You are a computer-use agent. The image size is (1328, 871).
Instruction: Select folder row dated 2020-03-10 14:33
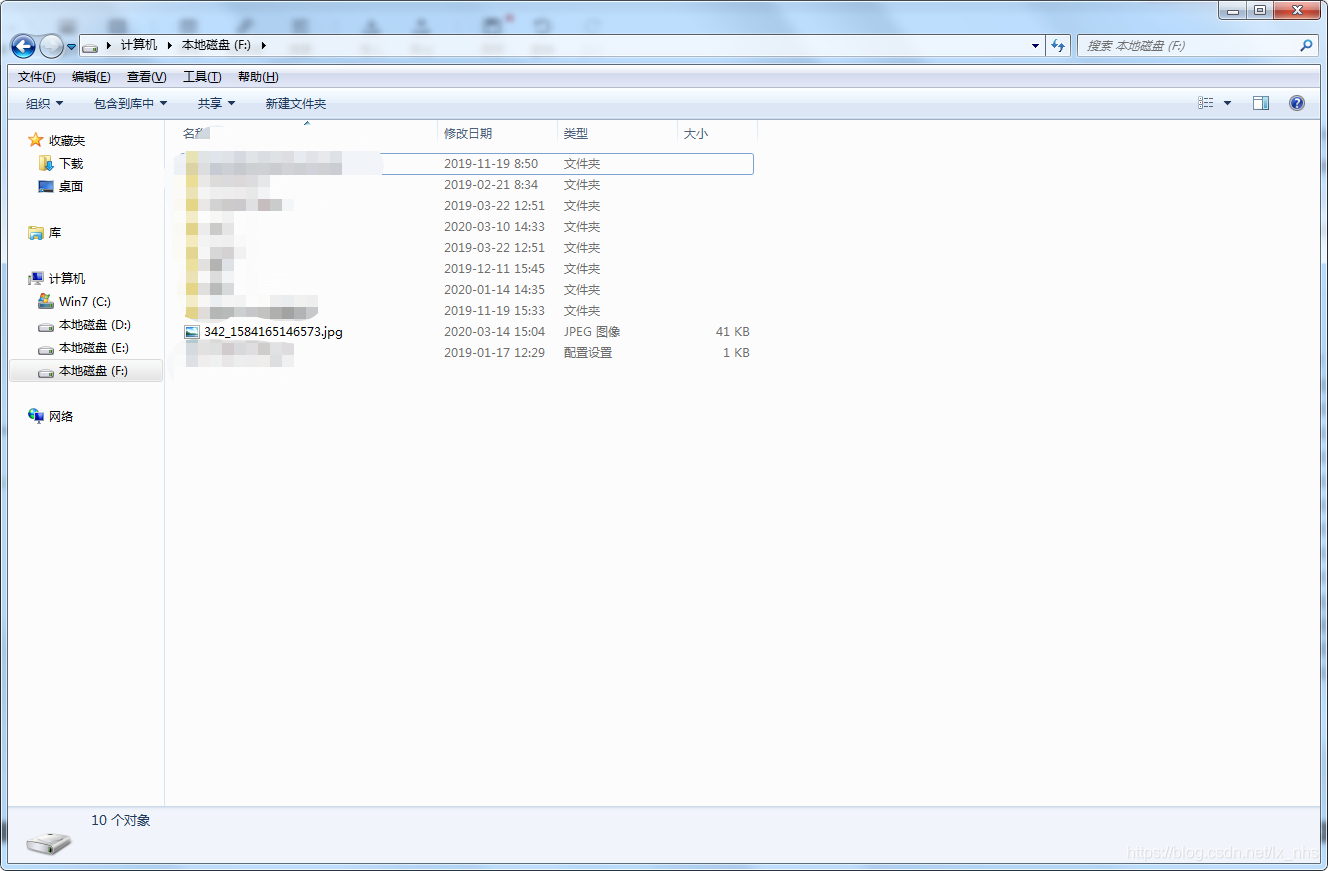[x=467, y=226]
